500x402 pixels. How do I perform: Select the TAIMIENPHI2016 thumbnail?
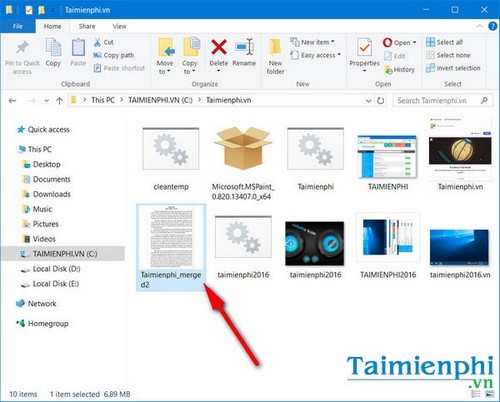388,246
